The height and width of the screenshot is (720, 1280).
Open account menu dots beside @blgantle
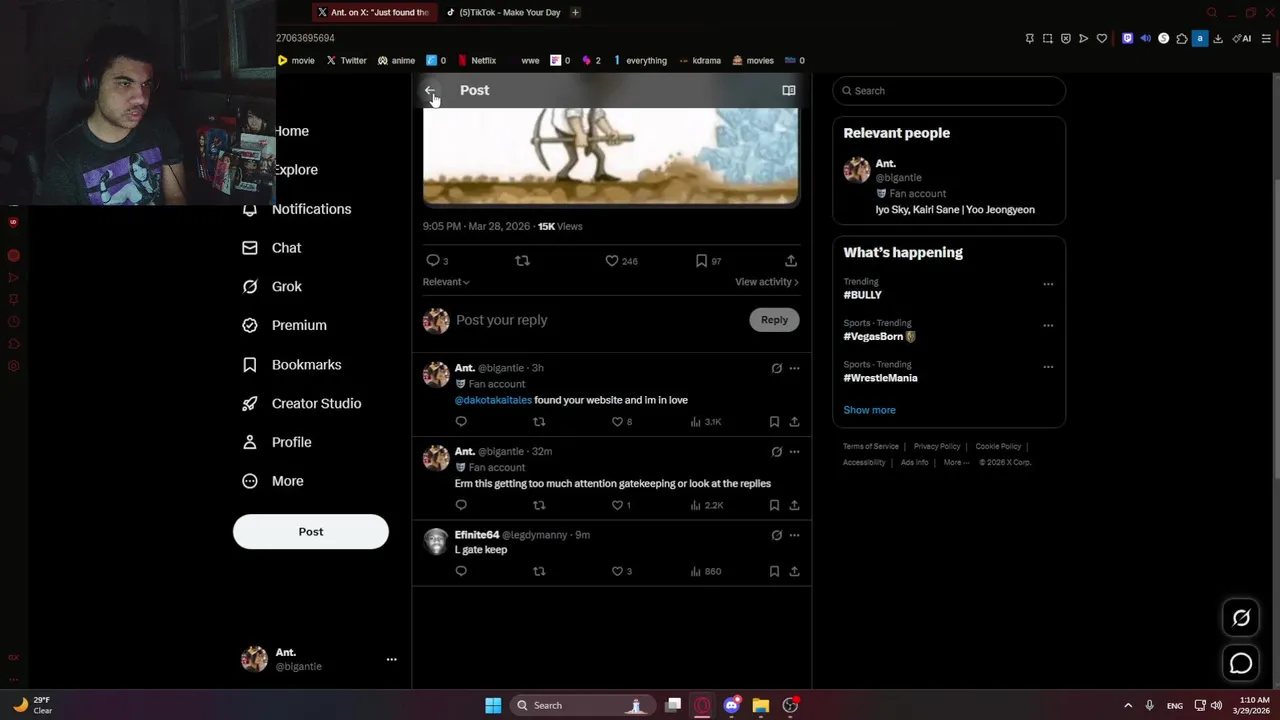[x=391, y=659]
